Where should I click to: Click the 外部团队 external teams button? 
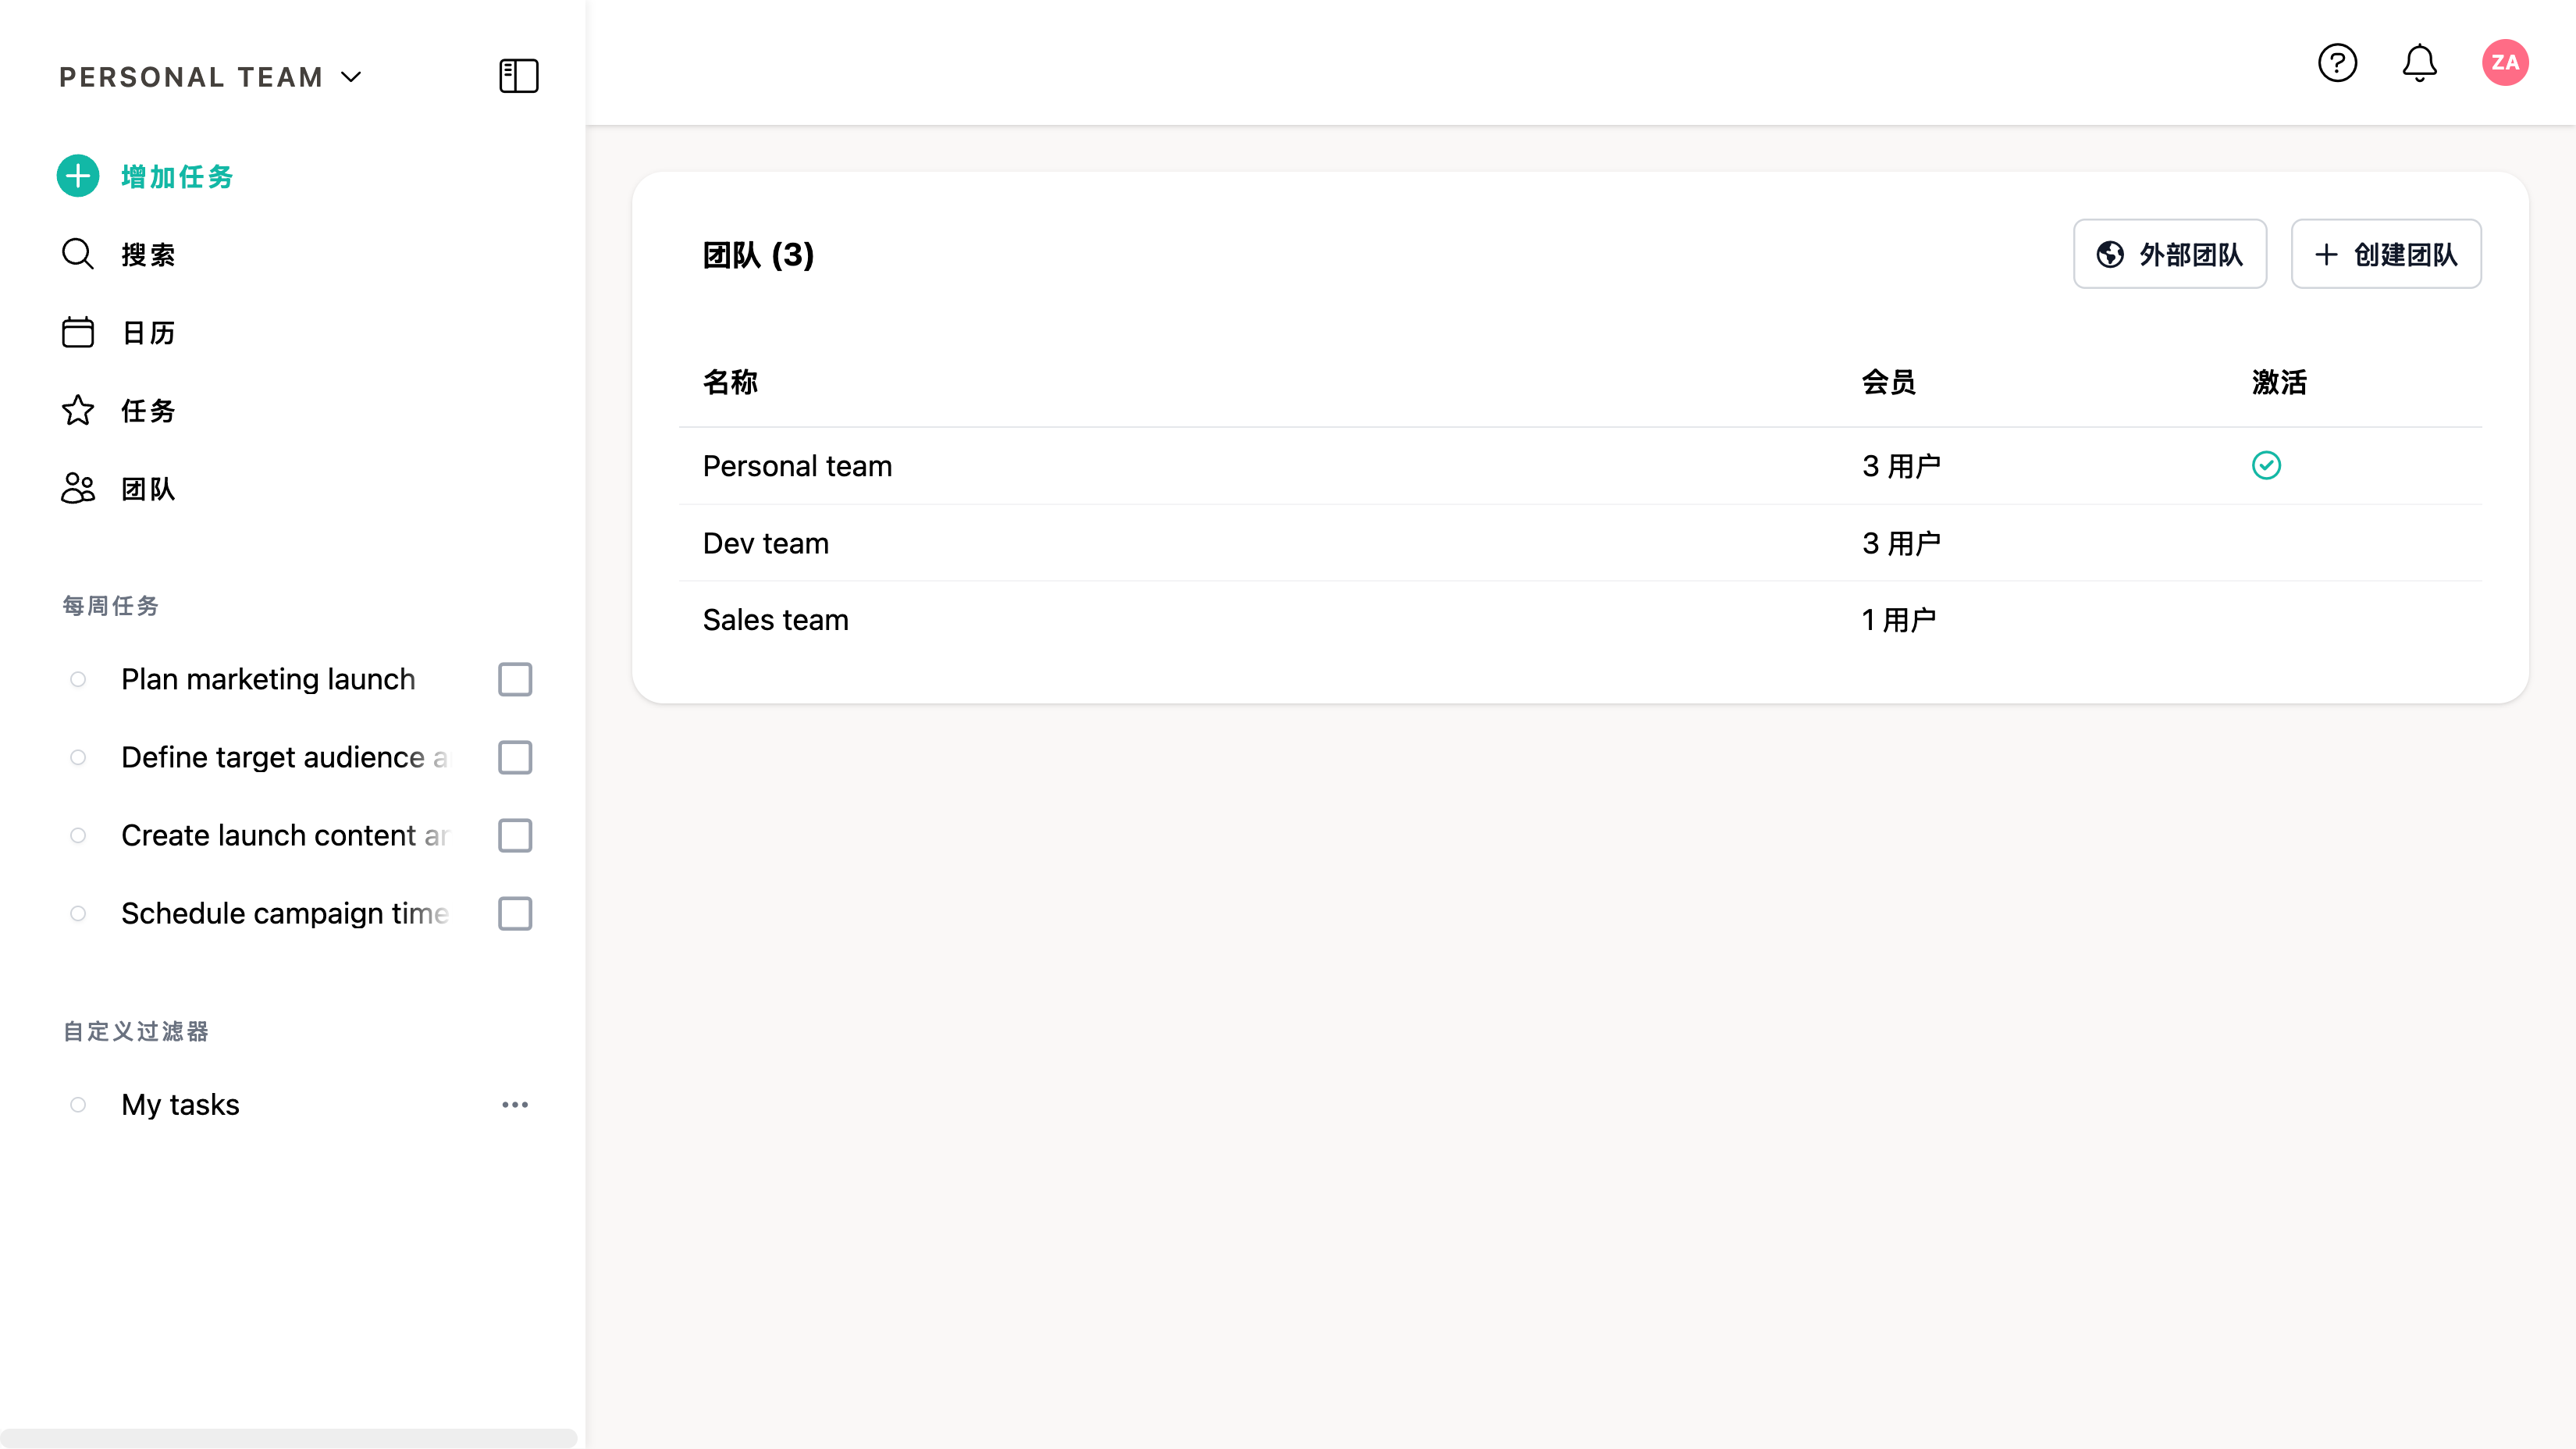(2169, 254)
